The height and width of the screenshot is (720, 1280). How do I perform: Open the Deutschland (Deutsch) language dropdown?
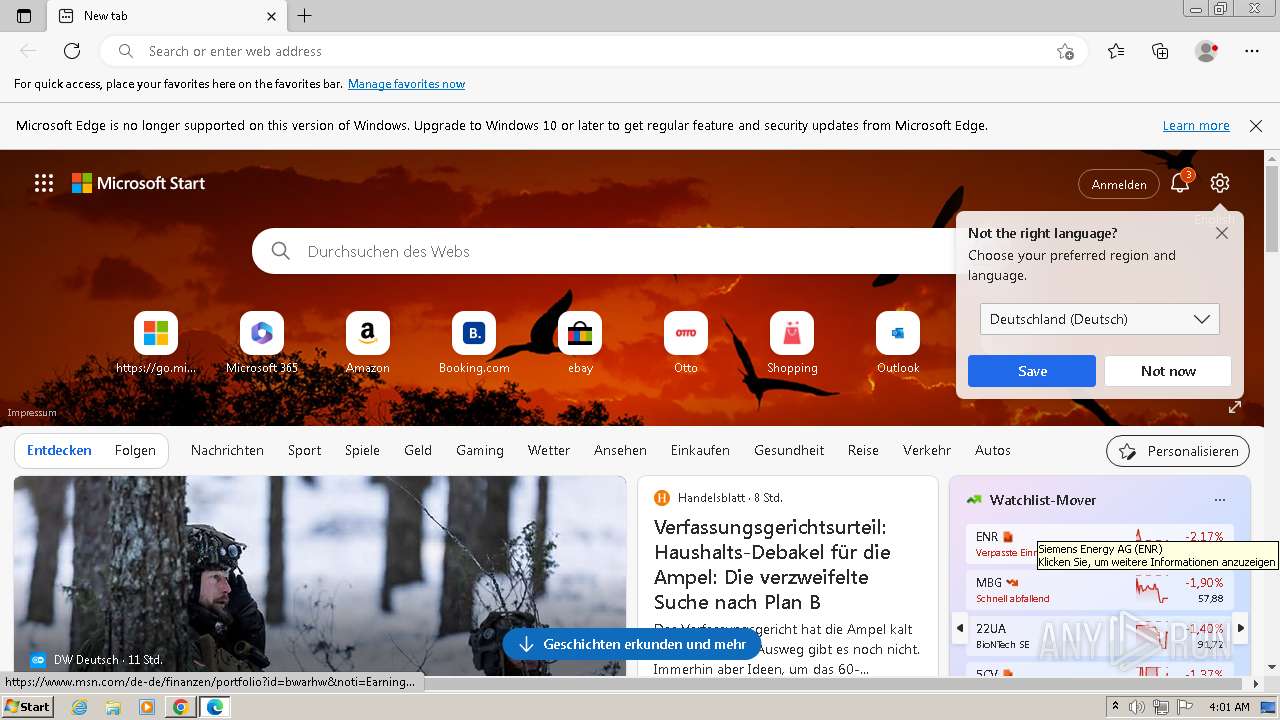tap(1100, 319)
